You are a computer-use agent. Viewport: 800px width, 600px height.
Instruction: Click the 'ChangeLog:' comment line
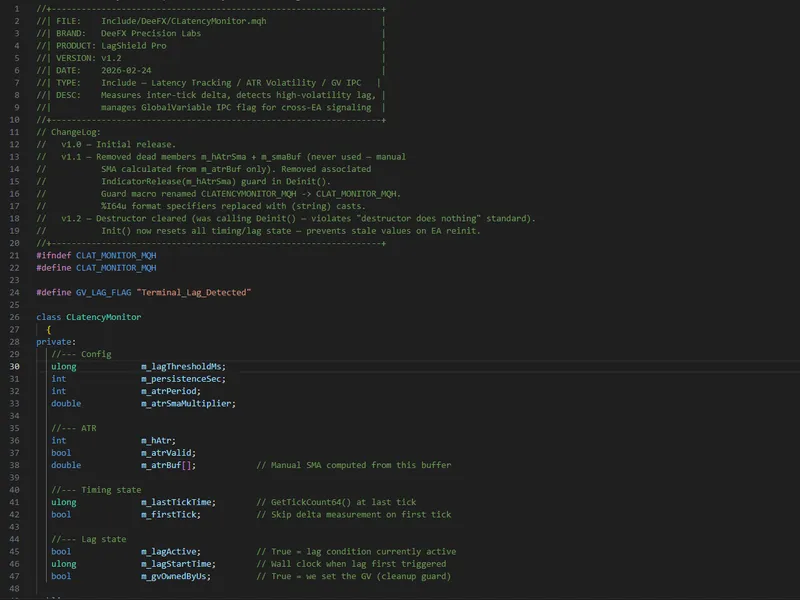68,132
